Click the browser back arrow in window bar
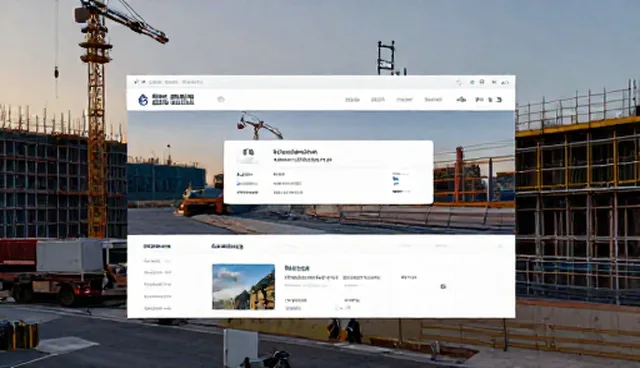 point(136,82)
